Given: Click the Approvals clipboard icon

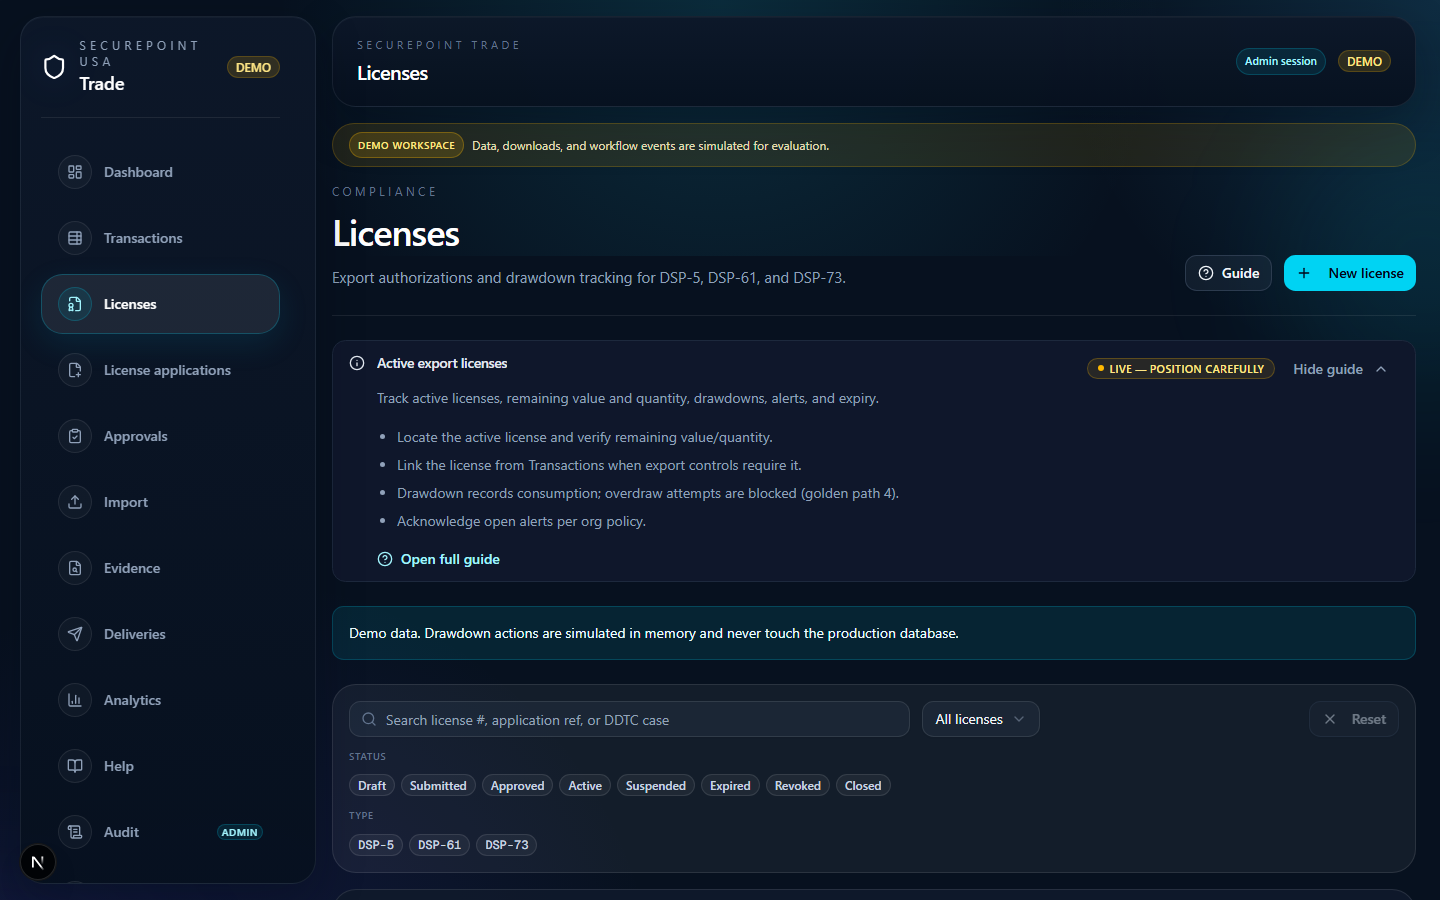Looking at the screenshot, I should click(75, 436).
